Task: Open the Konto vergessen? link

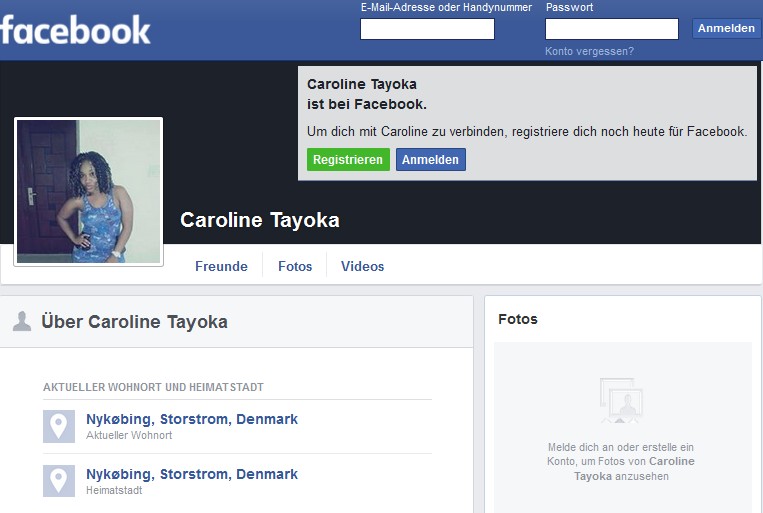Action: [x=589, y=51]
